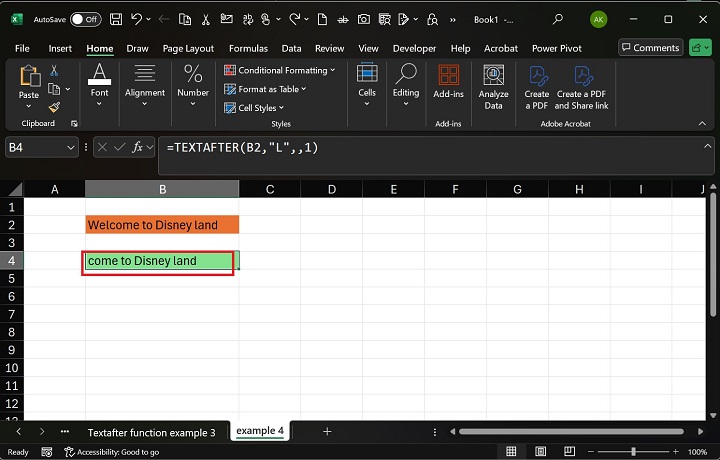Click the Insert Function fx icon

[x=138, y=147]
